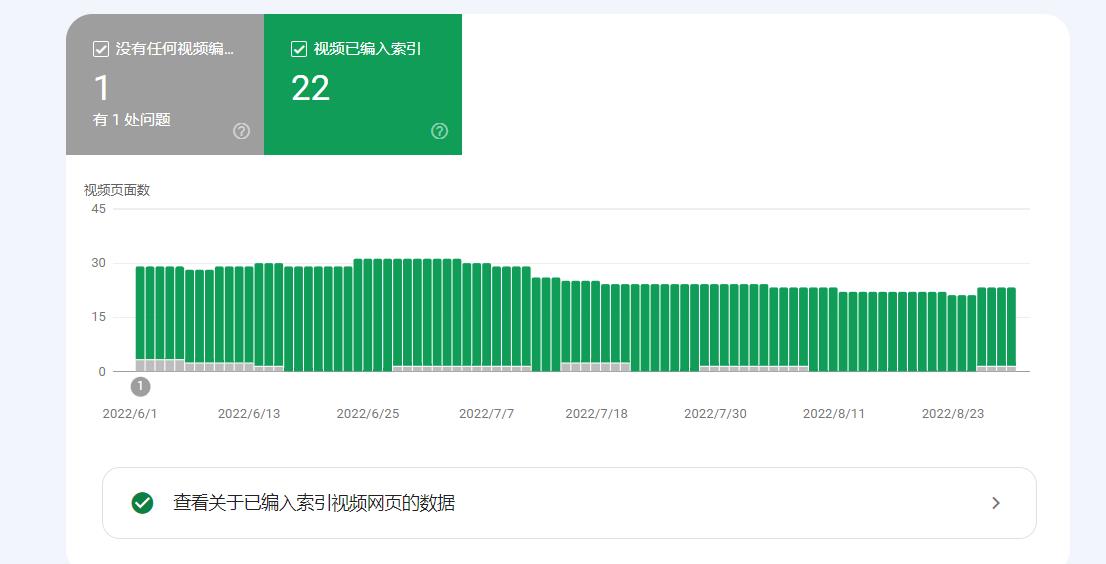1106x564 pixels.
Task: Click the 2022/6/13 date label
Action: click(249, 414)
